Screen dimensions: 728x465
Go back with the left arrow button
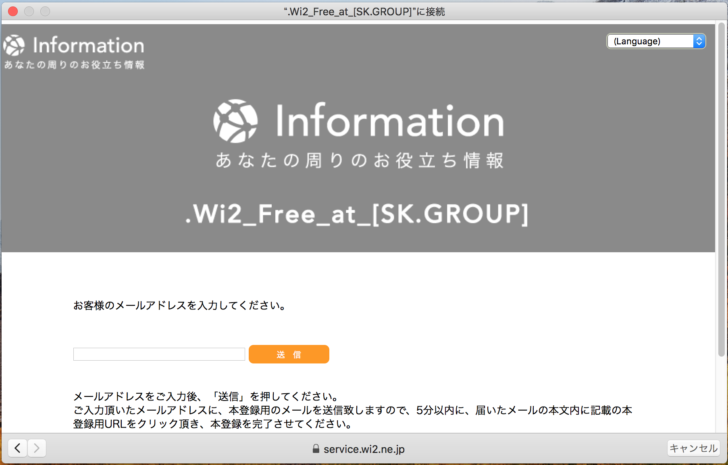(17, 448)
